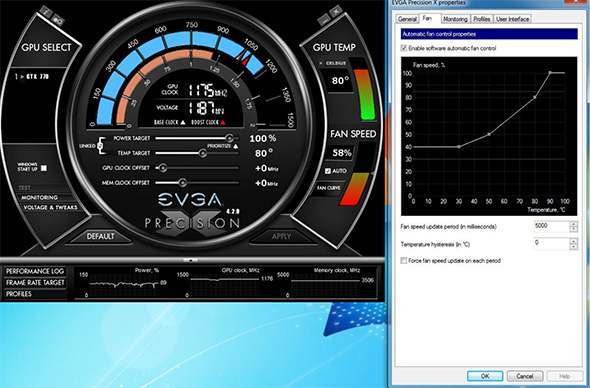Open the Monitoring button in left panel
The width and height of the screenshot is (590, 388).
pyautogui.click(x=40, y=198)
